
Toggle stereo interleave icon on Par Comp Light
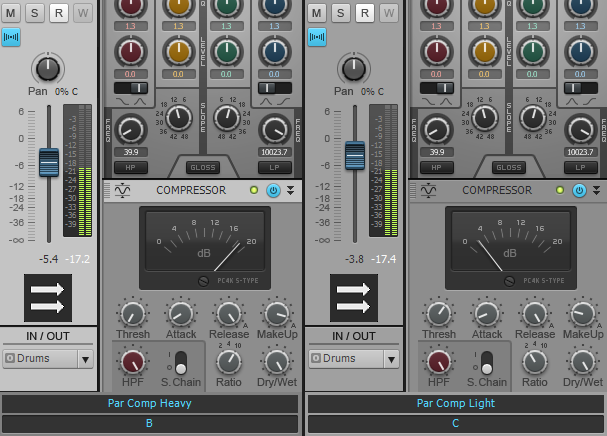(x=317, y=37)
